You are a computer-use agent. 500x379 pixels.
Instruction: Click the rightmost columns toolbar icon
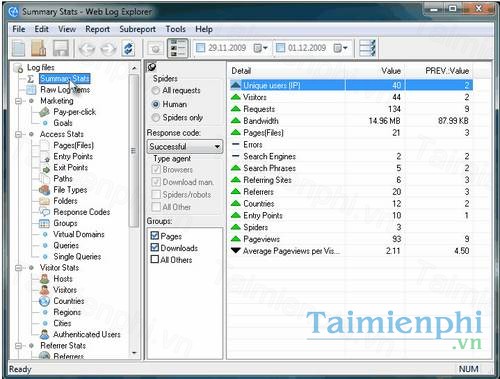tap(367, 48)
